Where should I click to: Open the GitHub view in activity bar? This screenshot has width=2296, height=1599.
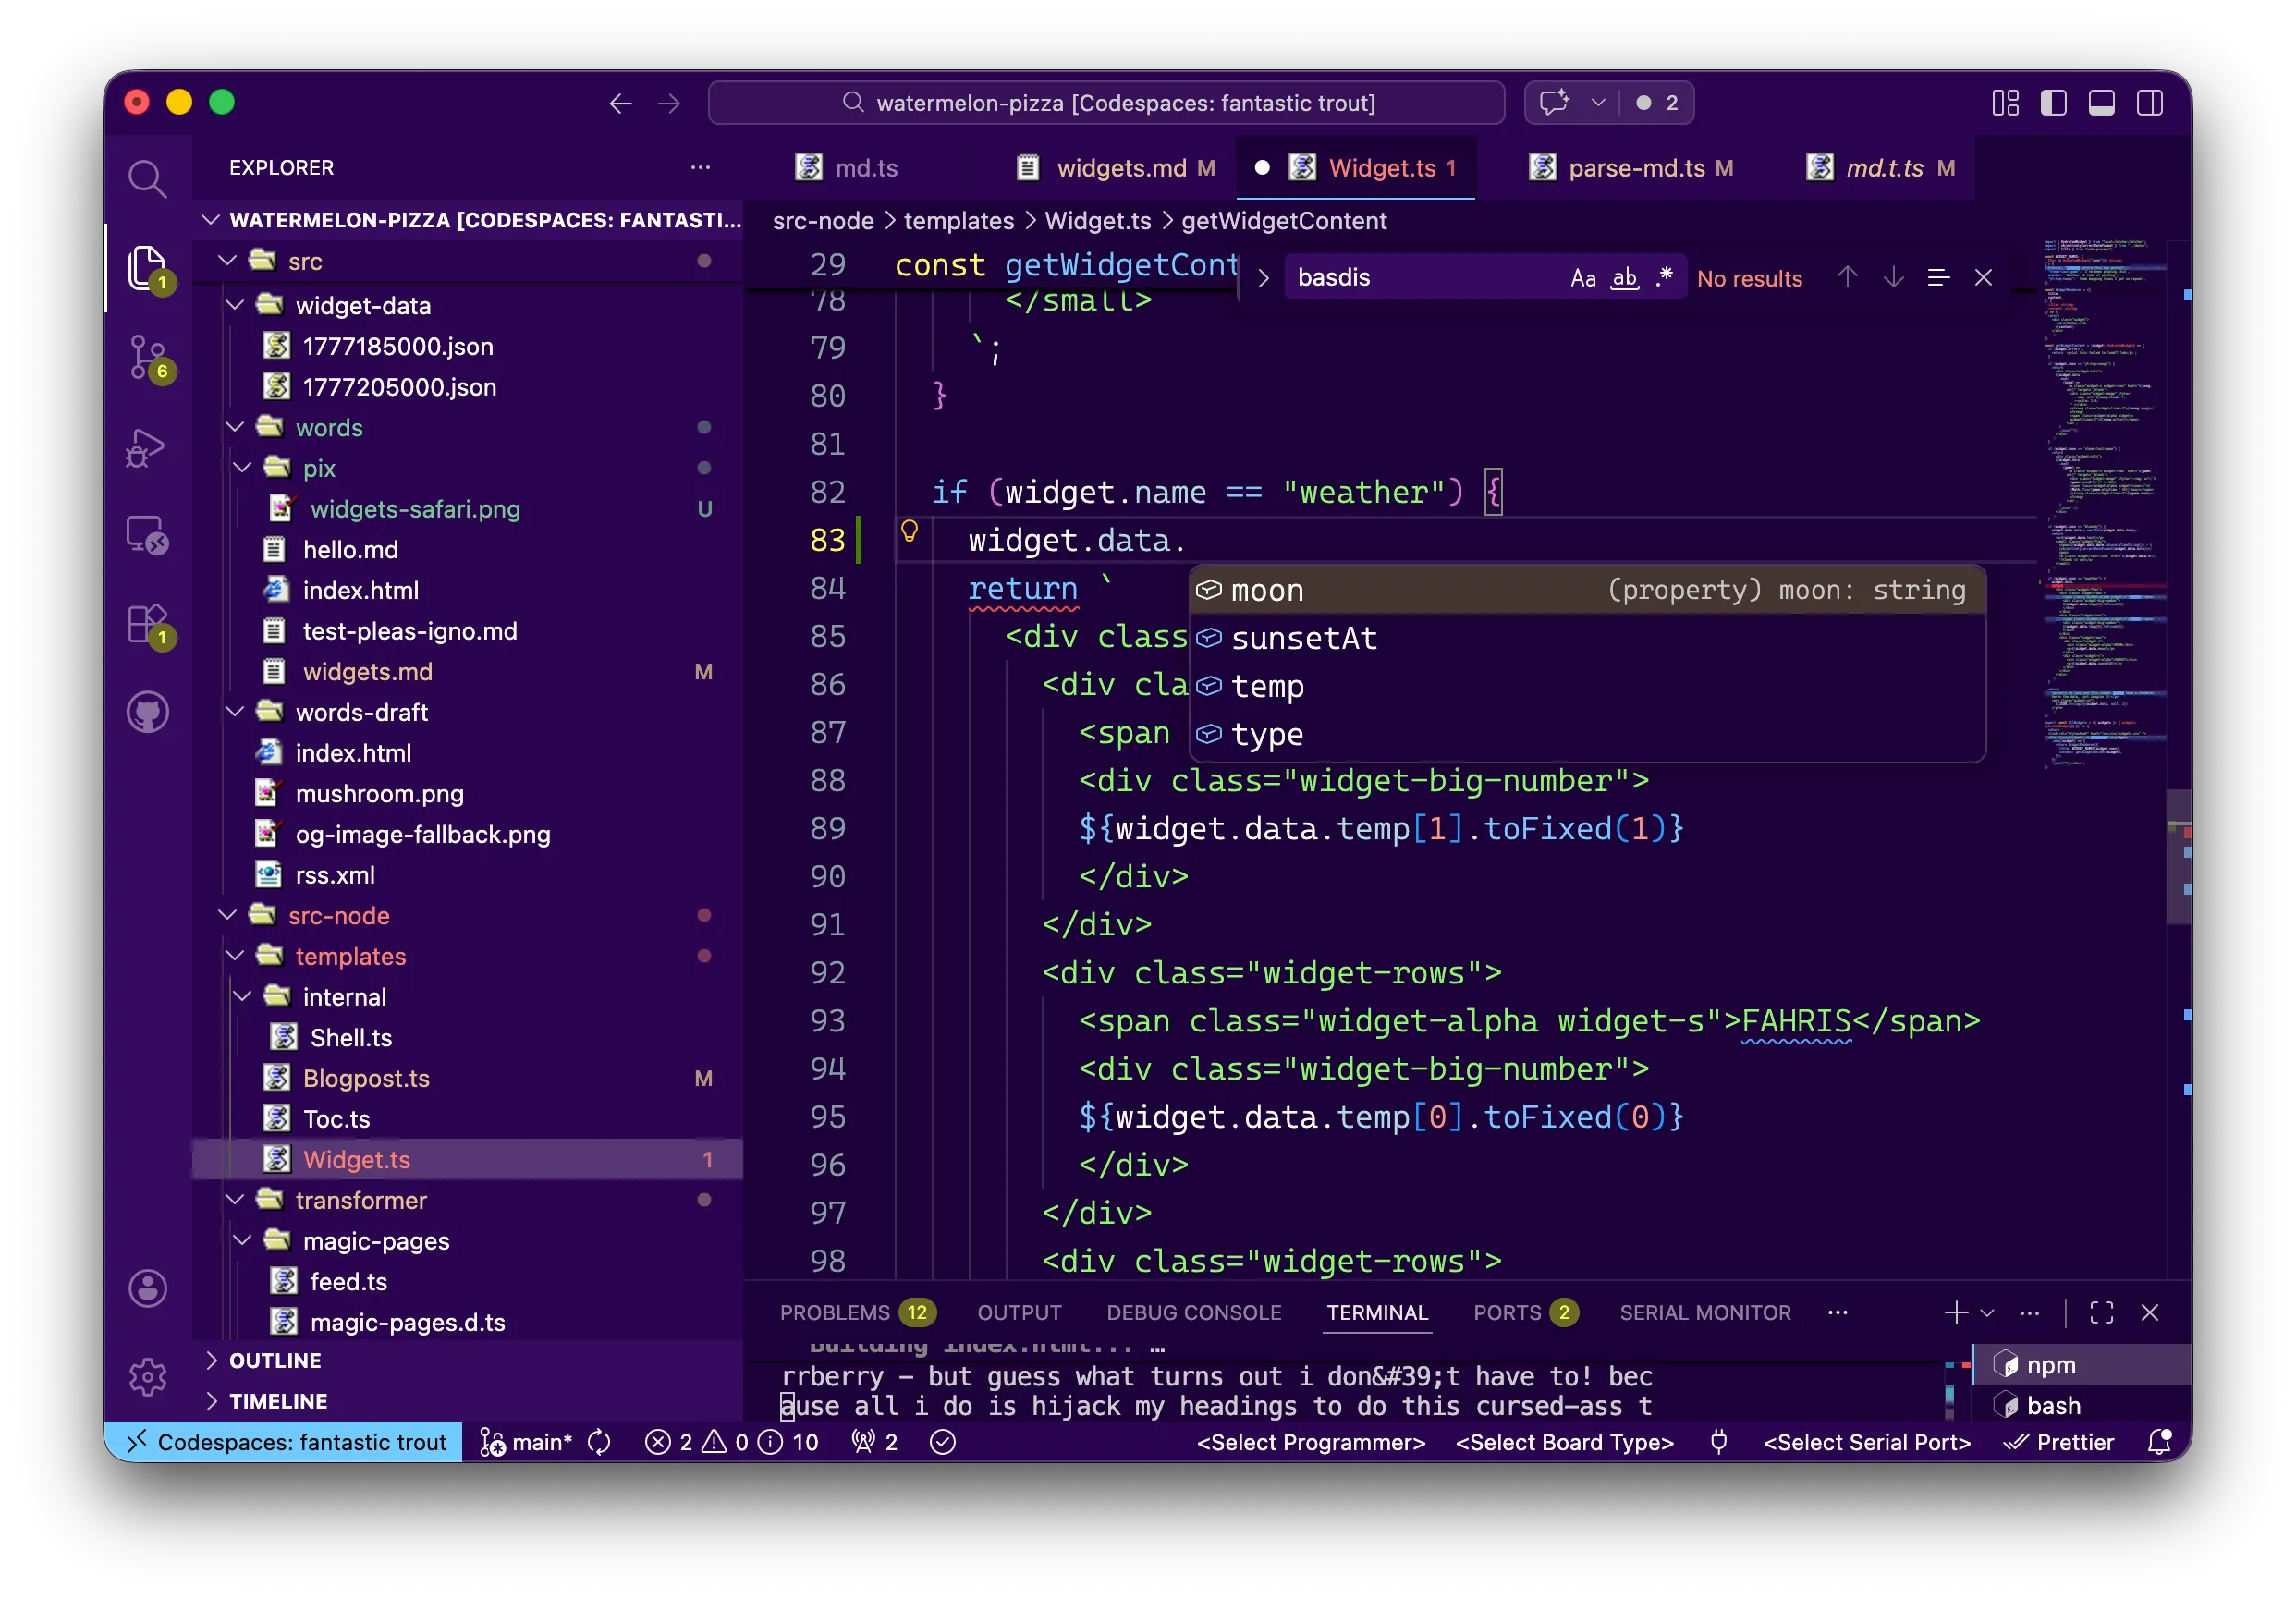pos(147,712)
